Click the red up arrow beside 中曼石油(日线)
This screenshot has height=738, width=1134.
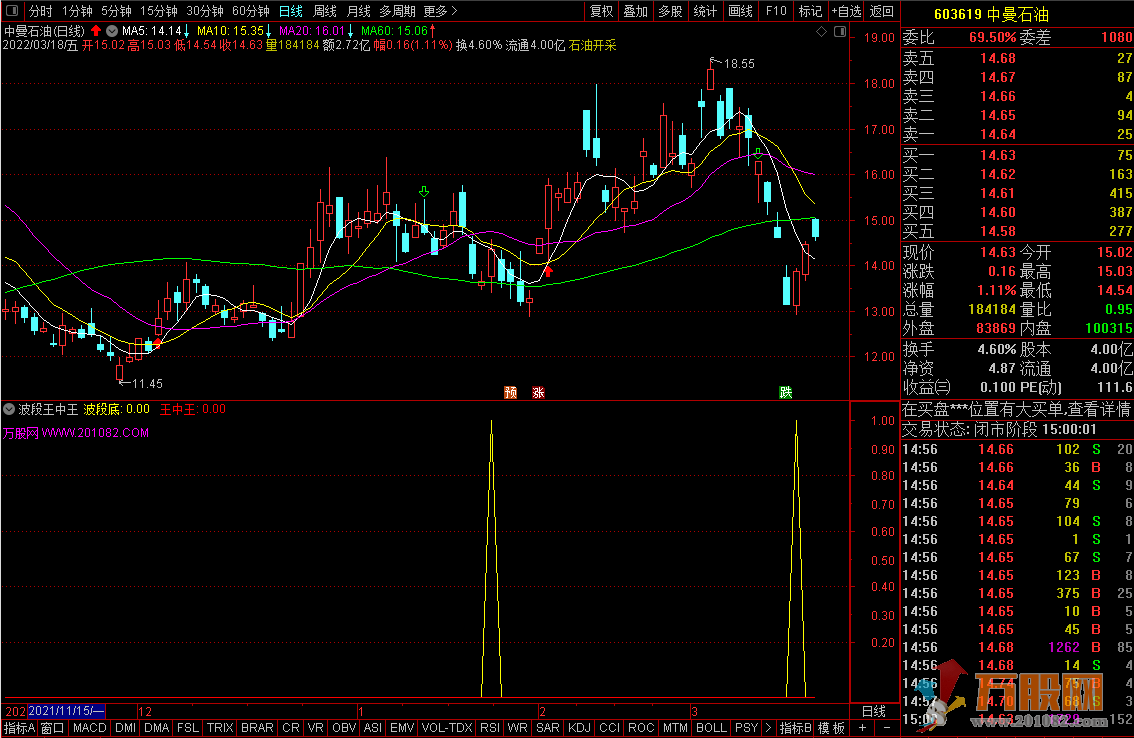96,31
